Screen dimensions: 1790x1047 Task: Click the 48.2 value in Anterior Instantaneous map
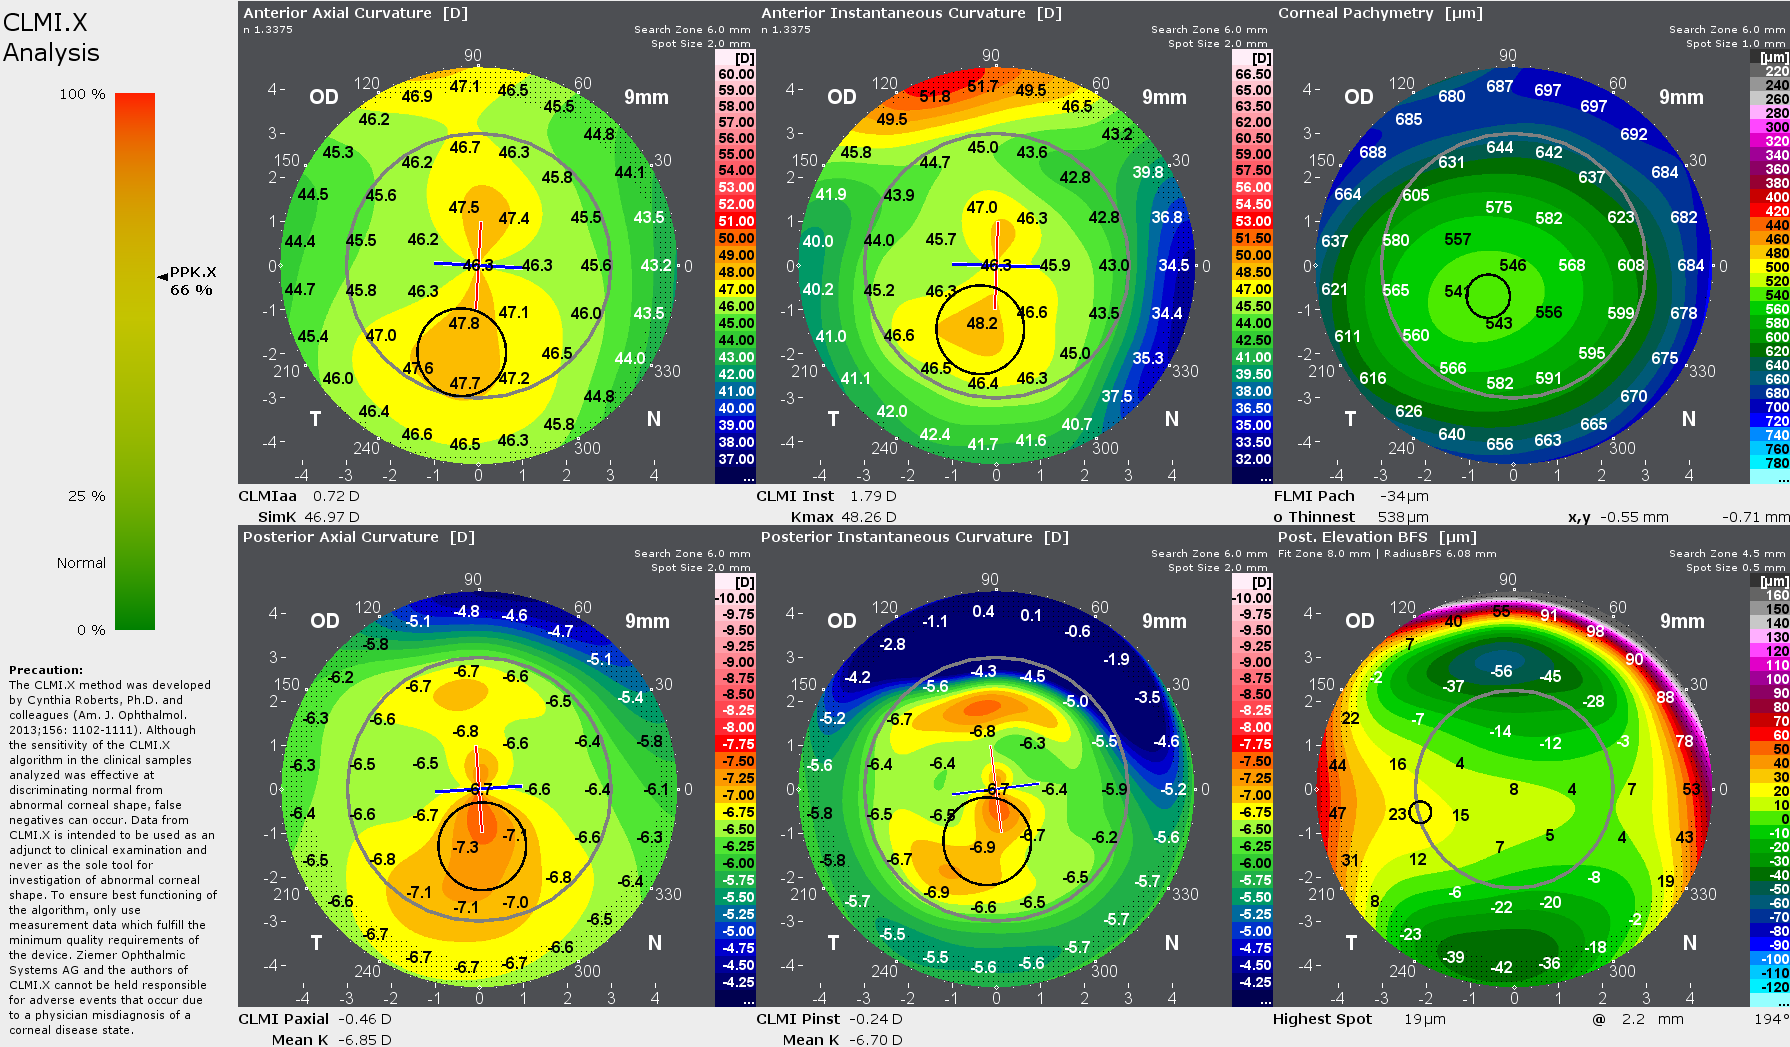click(x=982, y=324)
